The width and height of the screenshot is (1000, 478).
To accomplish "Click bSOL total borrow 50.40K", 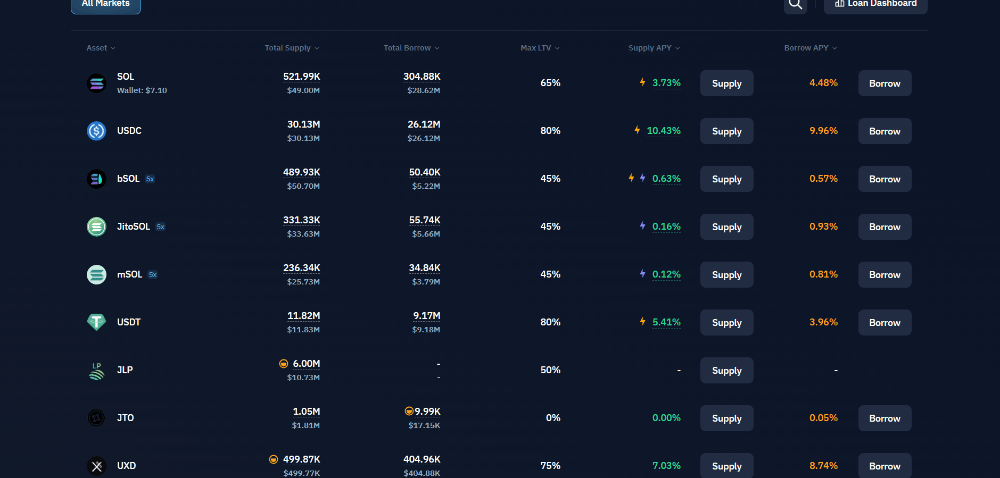I will tap(425, 172).
